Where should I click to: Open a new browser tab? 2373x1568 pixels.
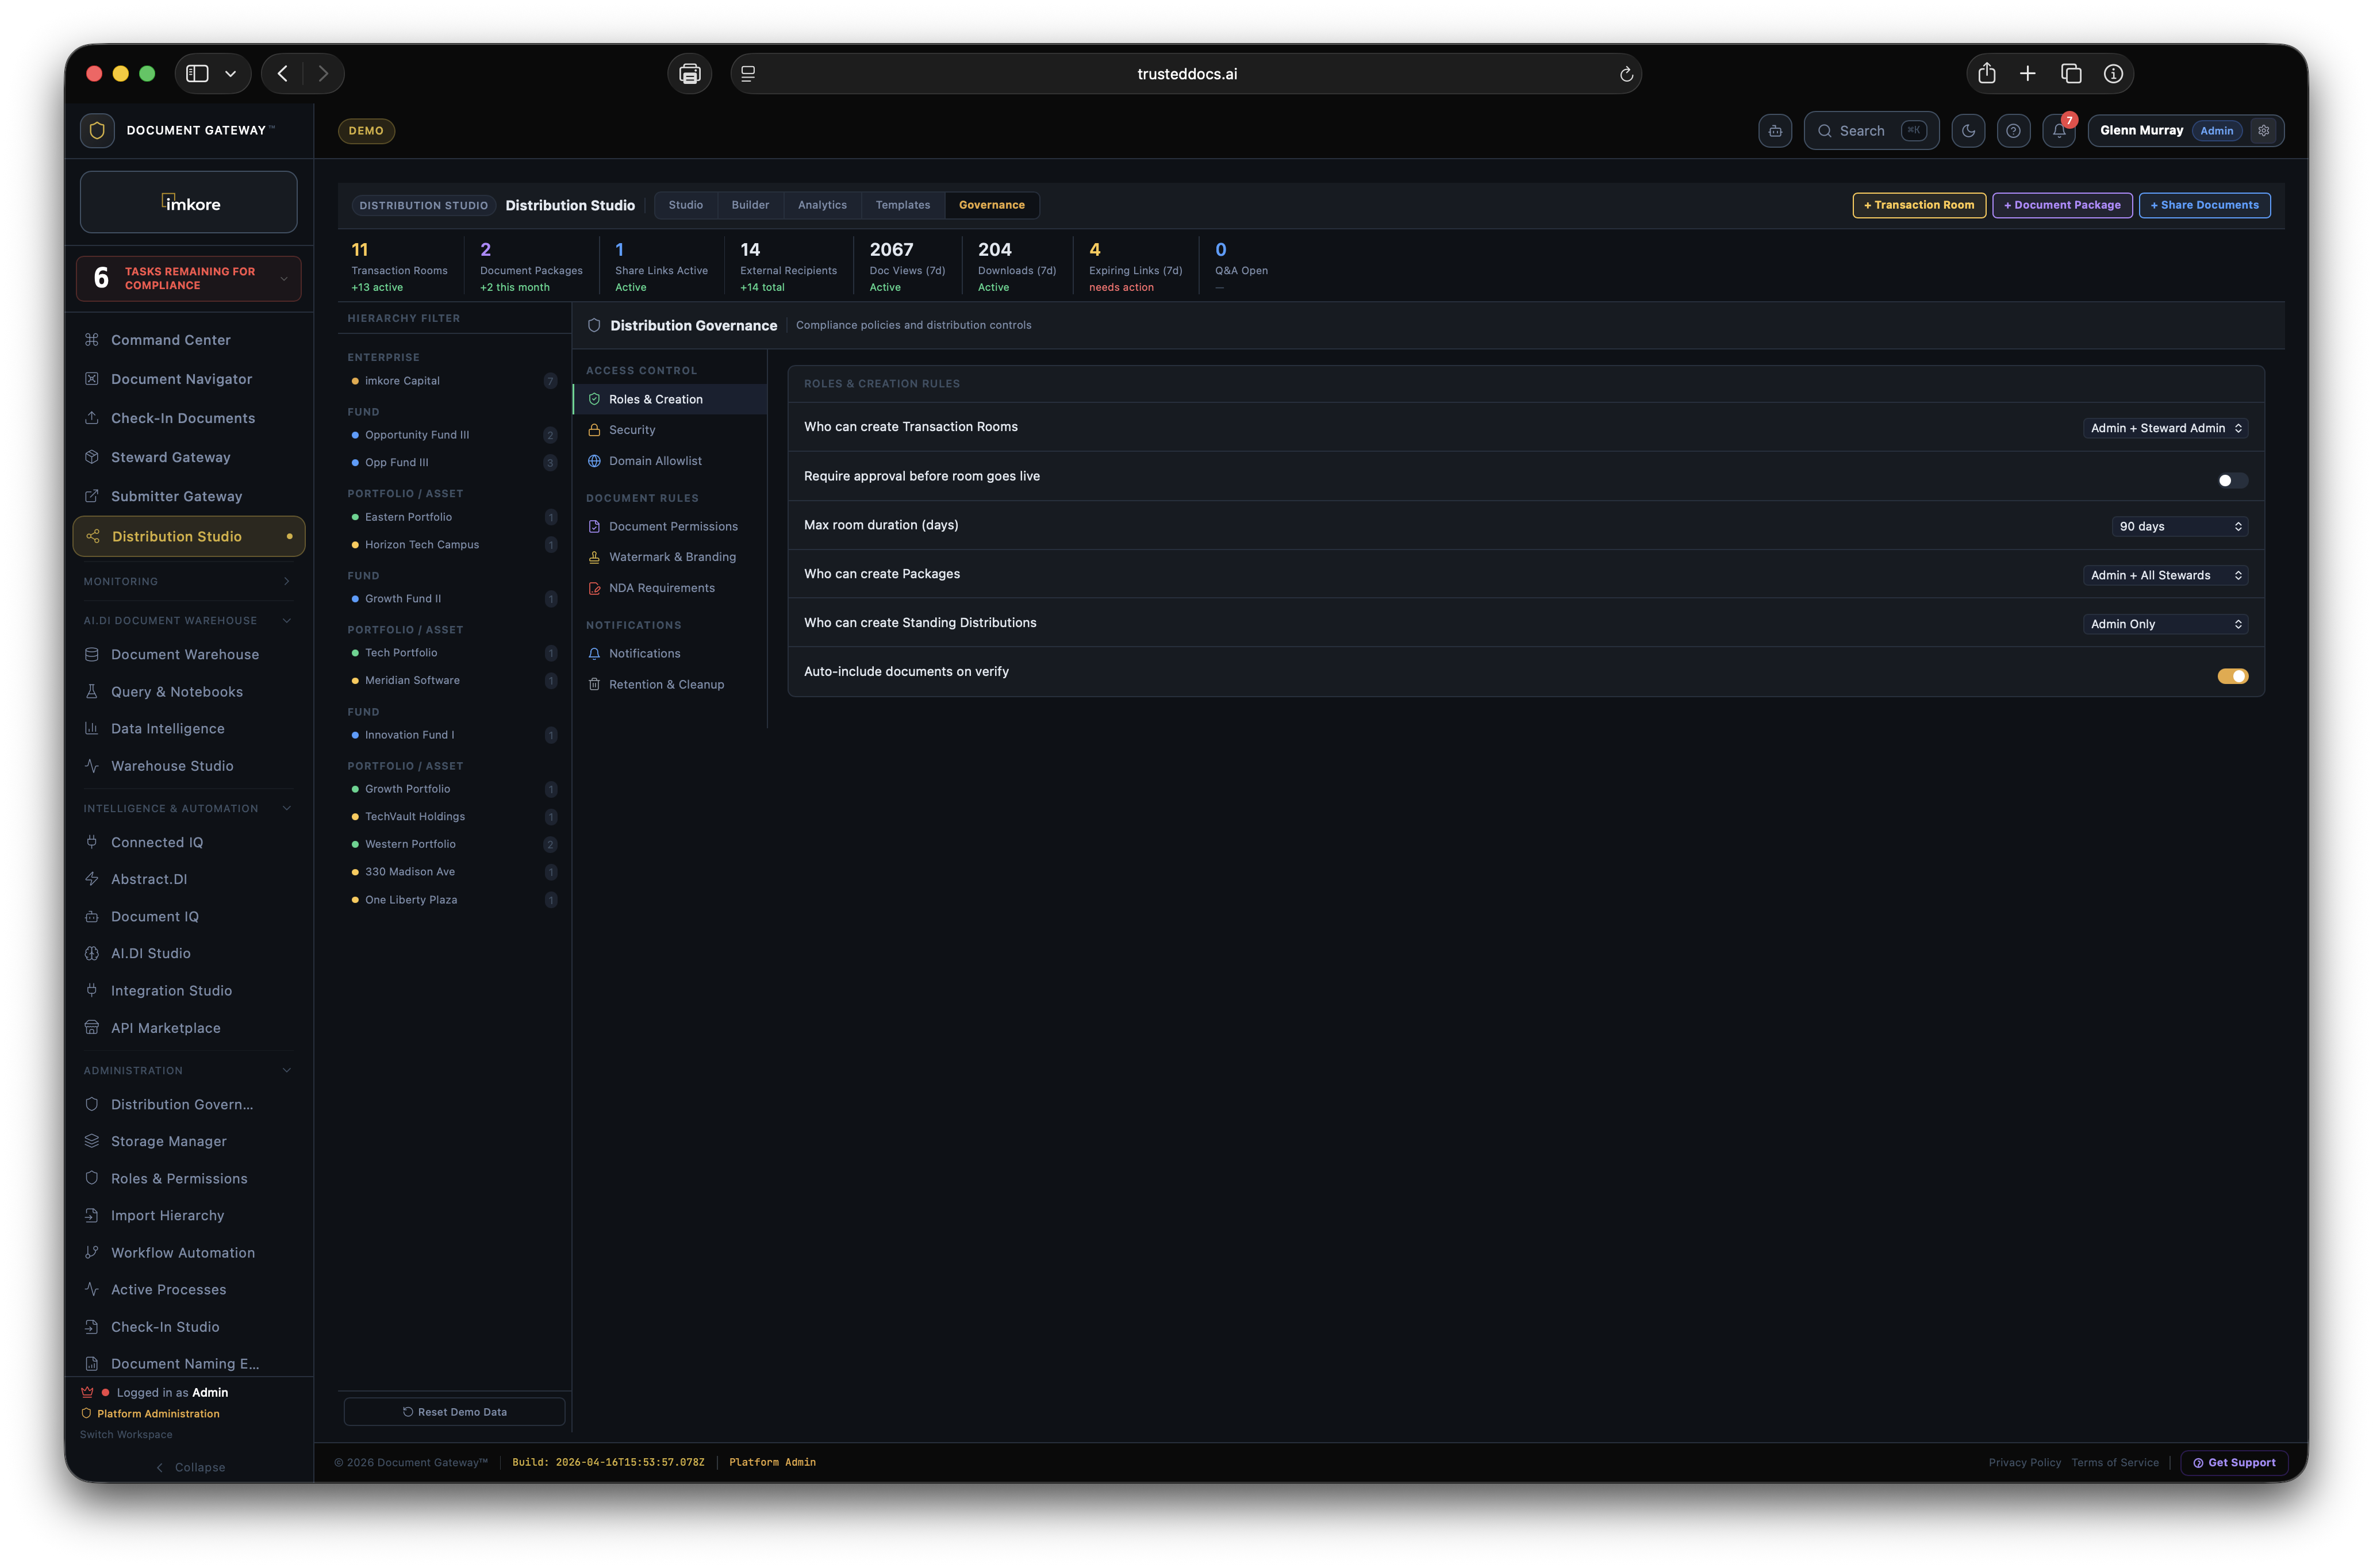[2027, 74]
